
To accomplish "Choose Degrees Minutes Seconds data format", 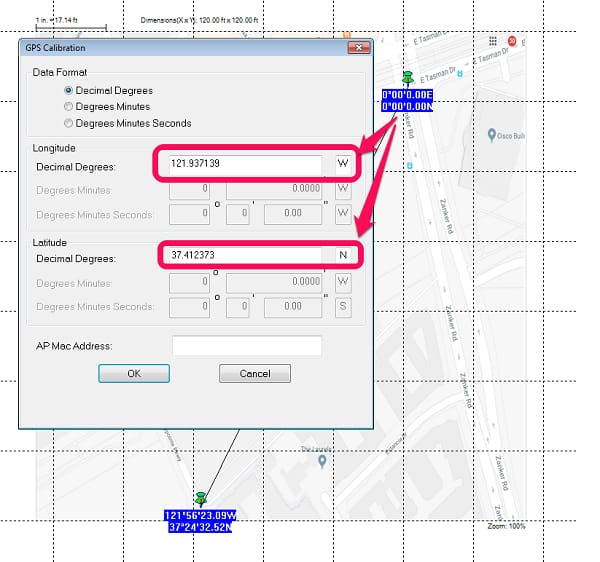I will tap(69, 124).
